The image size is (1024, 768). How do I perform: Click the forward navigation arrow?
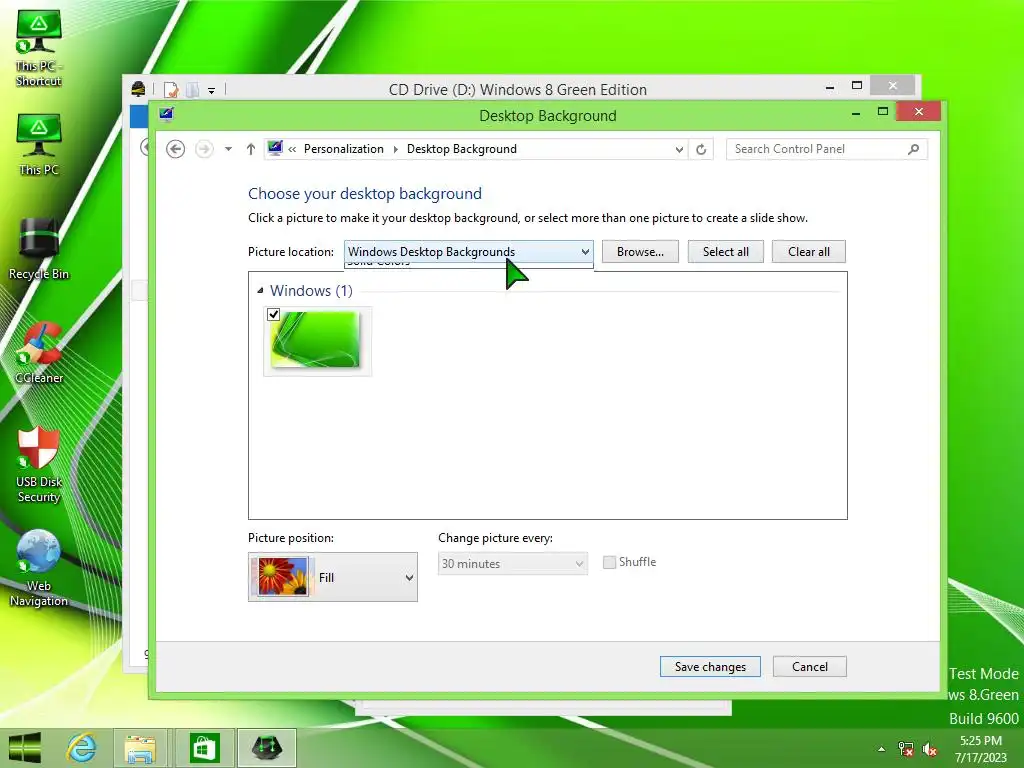(x=204, y=149)
